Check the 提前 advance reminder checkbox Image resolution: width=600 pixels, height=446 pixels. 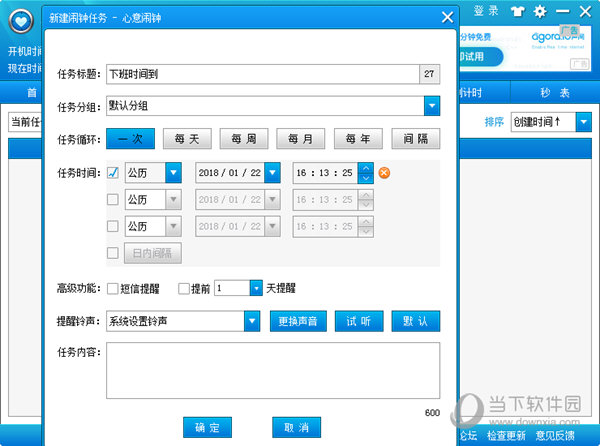pos(184,288)
